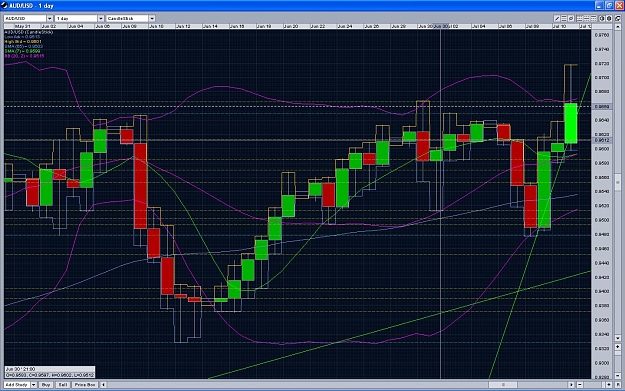Screen dimensions: 625x391
Task: Click first dashed grid-lines toolbar icon
Action: [580, 18]
